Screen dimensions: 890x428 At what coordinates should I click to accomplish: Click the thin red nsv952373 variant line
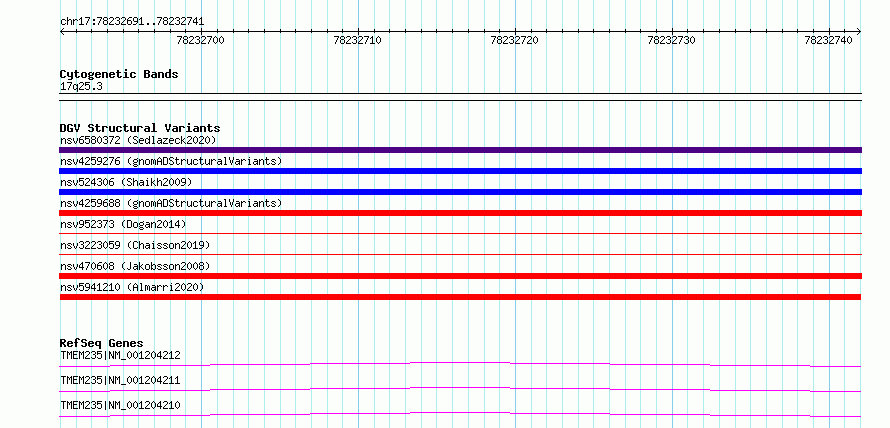[460, 233]
